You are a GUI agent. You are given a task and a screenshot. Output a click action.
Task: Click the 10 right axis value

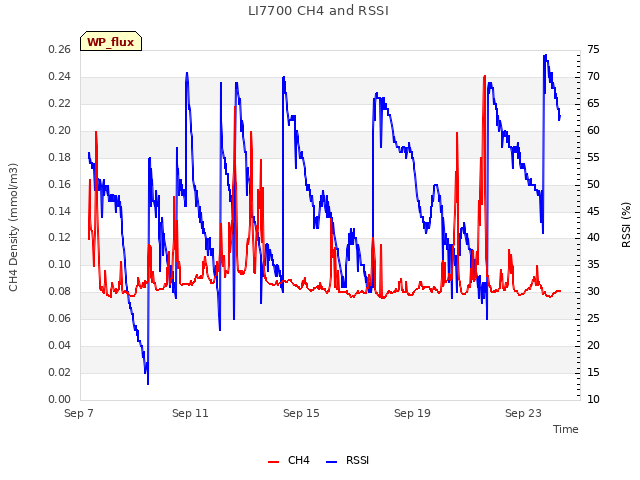coord(593,400)
